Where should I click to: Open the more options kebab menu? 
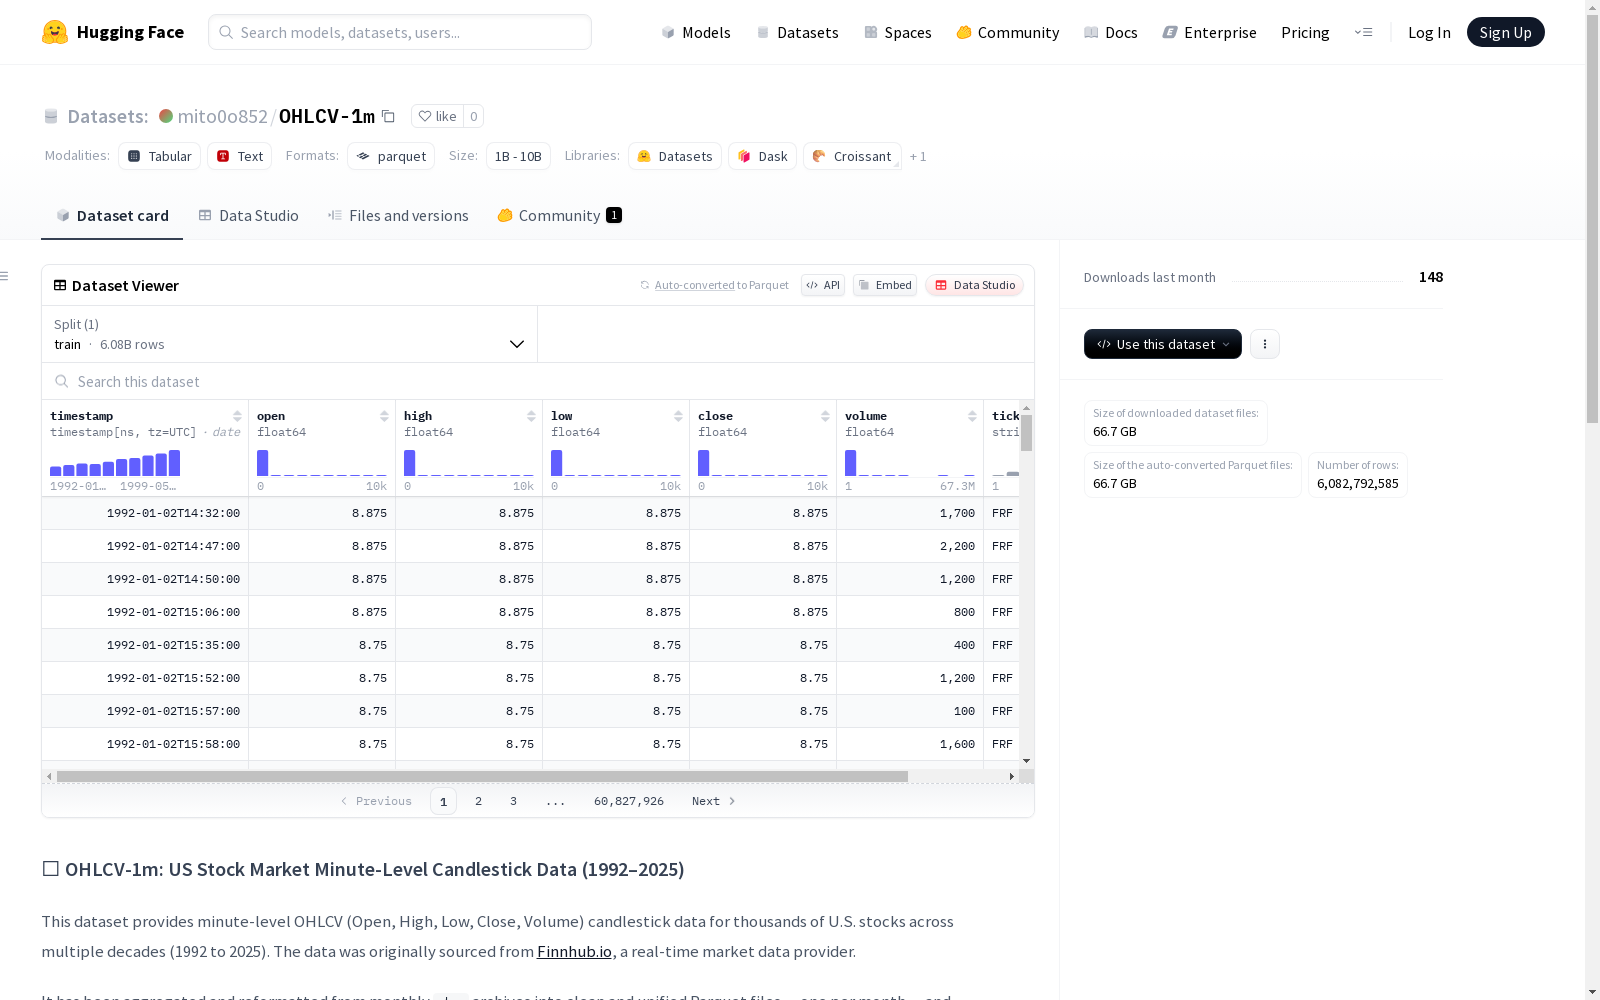(1265, 344)
